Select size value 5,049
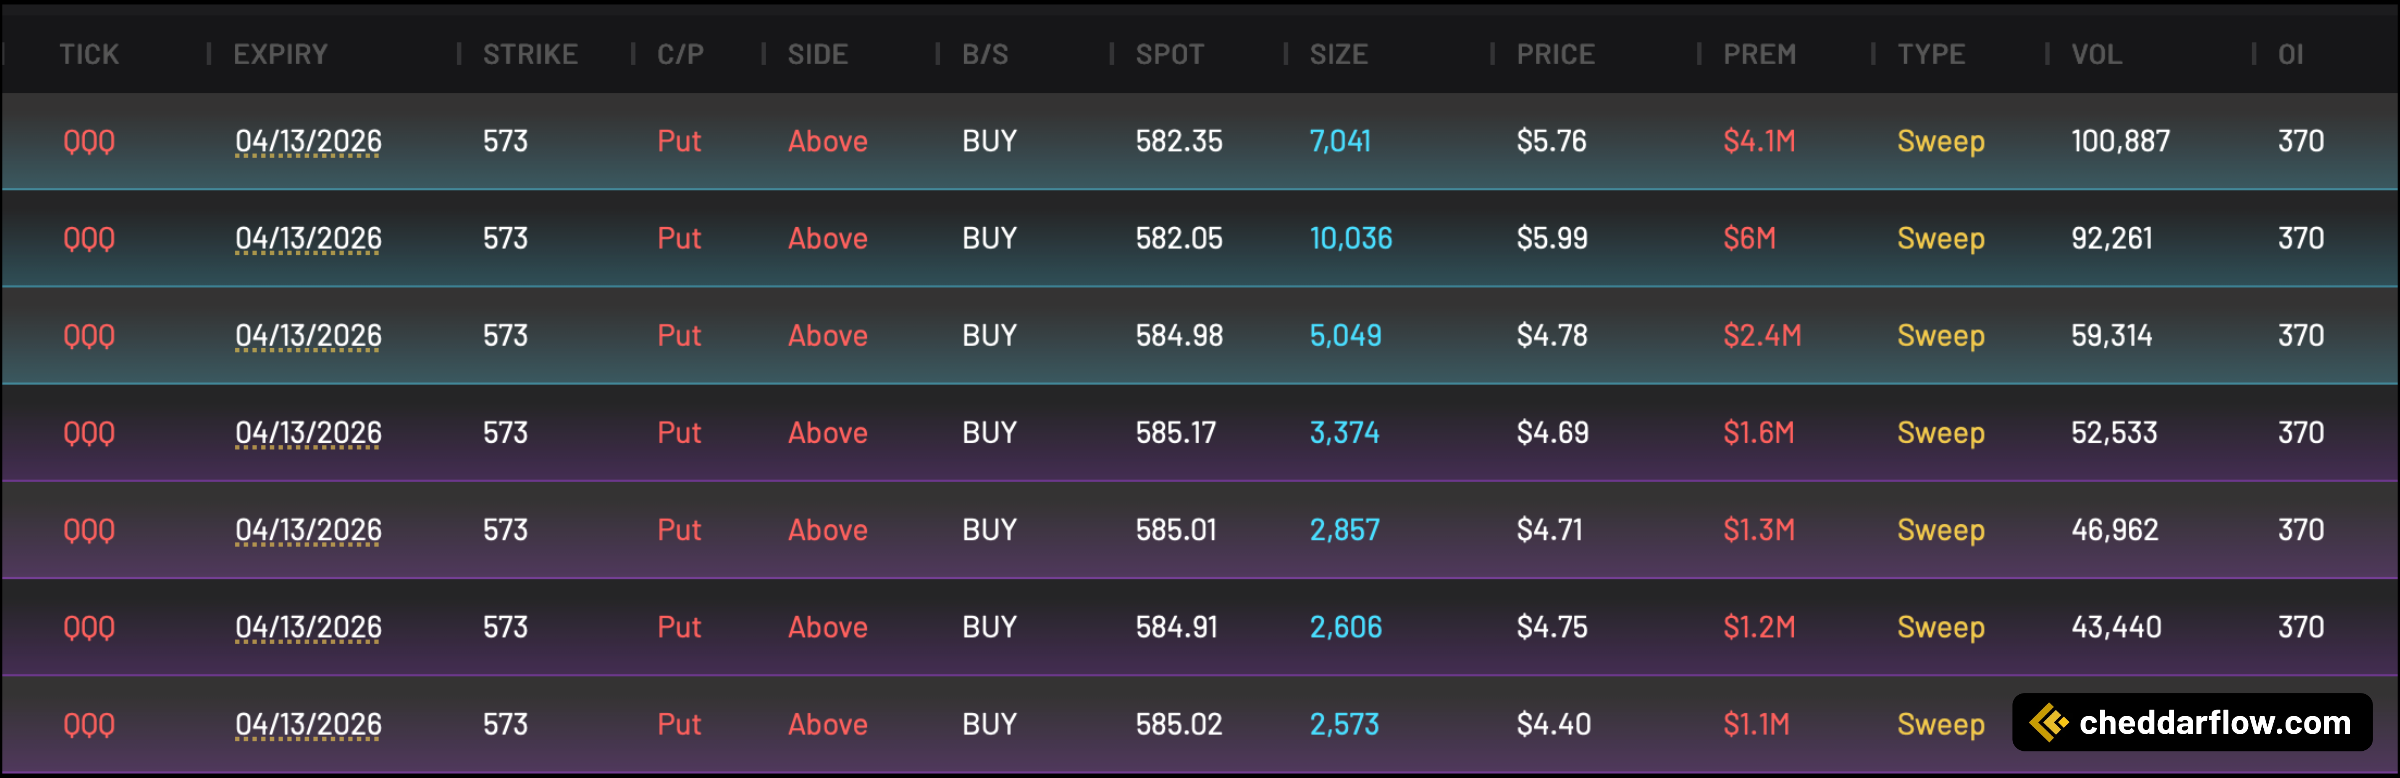Image resolution: width=2400 pixels, height=778 pixels. [1346, 335]
